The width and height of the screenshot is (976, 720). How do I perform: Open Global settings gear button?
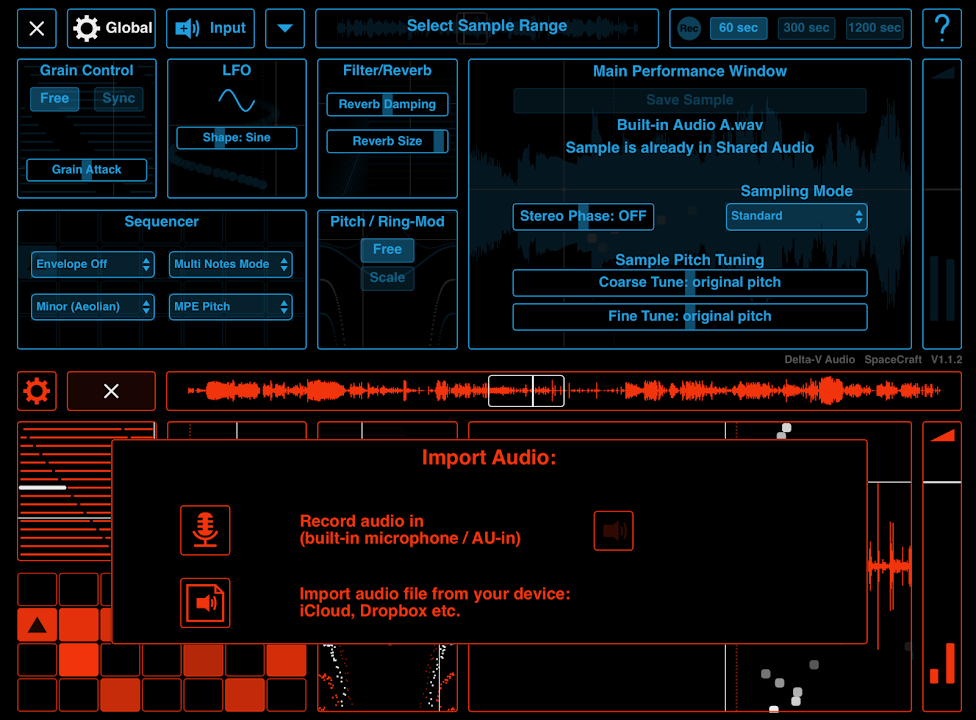111,28
